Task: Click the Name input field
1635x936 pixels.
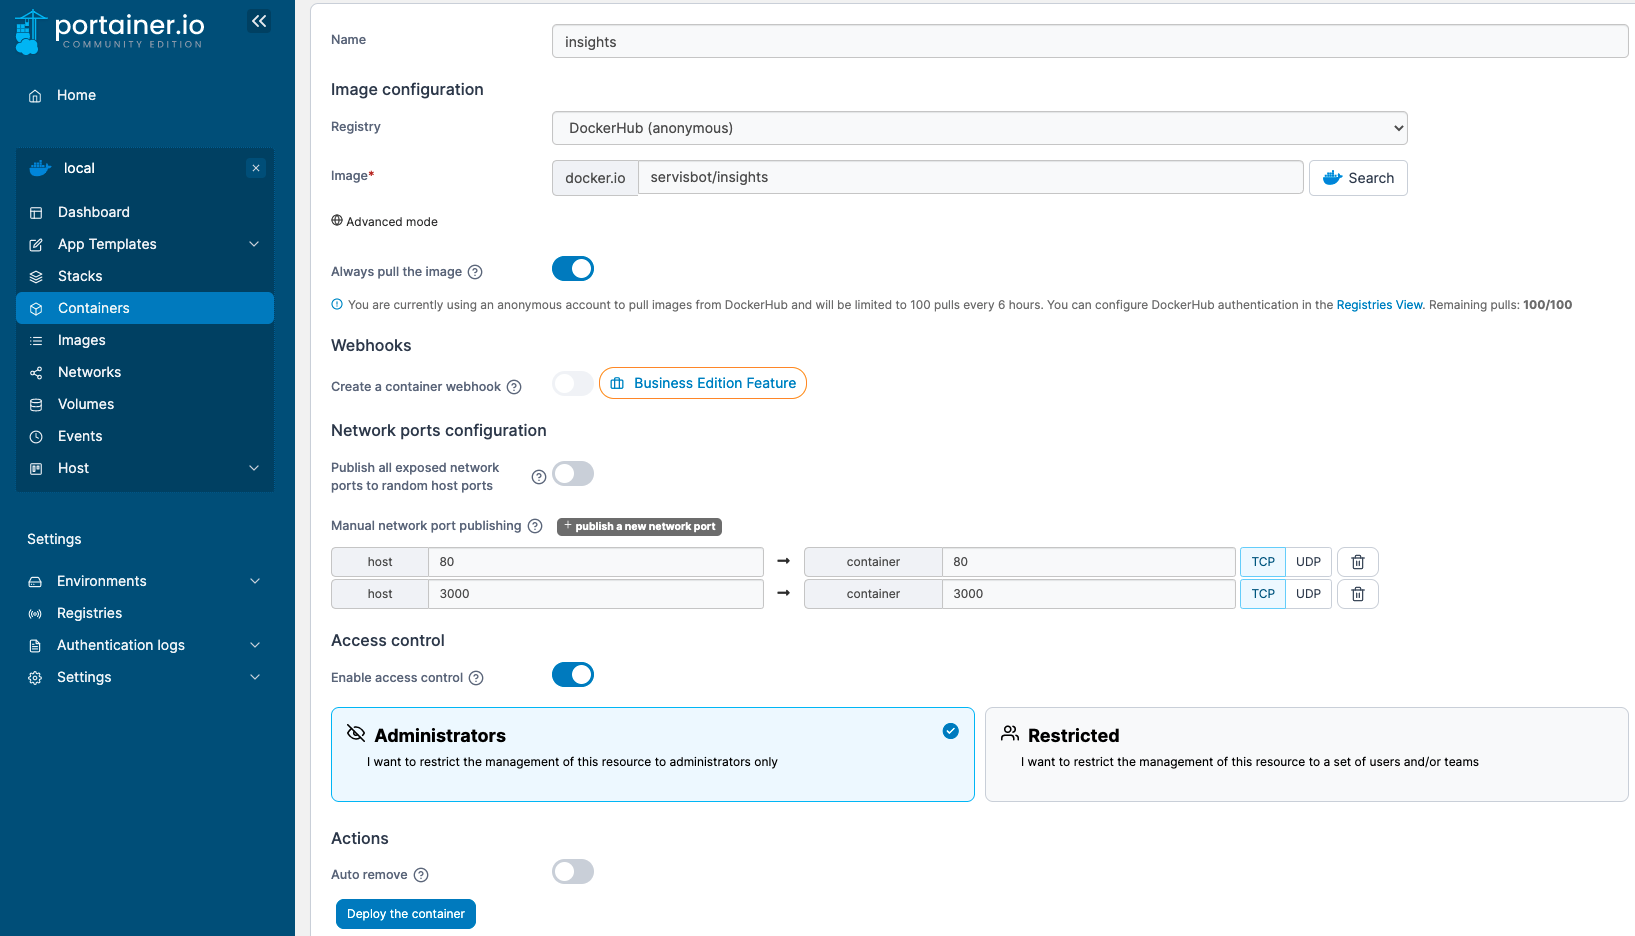Action: point(1090,41)
